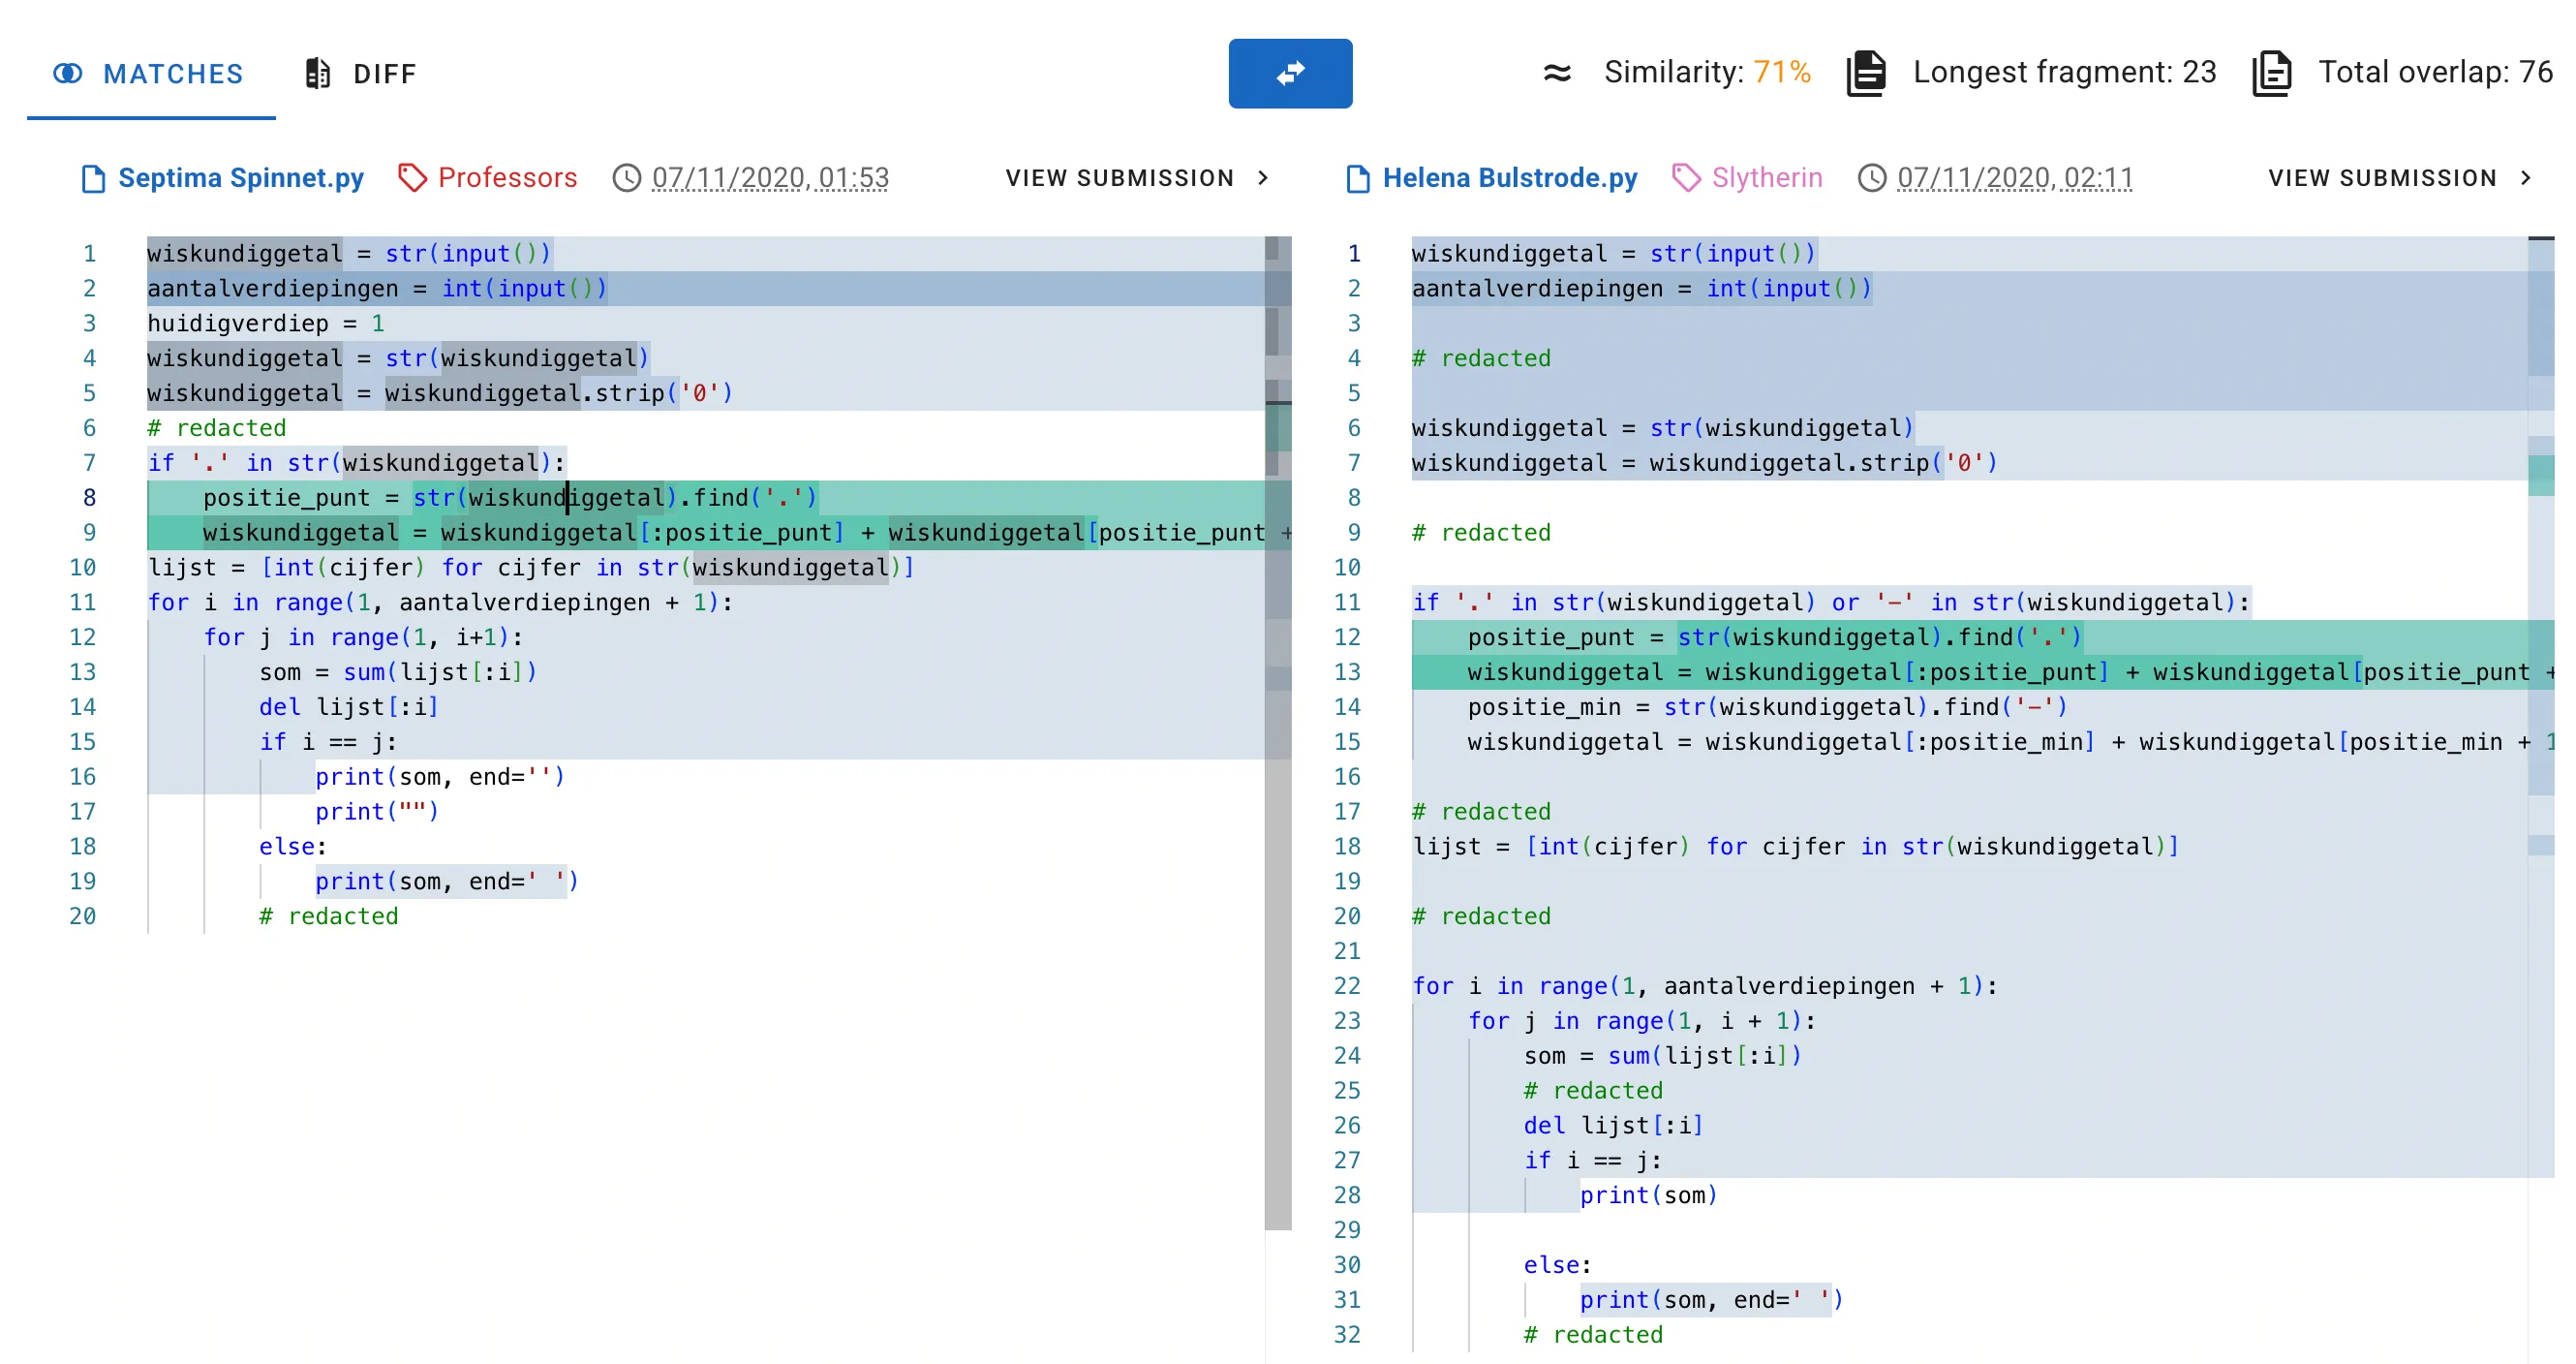This screenshot has width=2576, height=1364.
Task: Click line number 8 in left pane
Action: pos(89,498)
